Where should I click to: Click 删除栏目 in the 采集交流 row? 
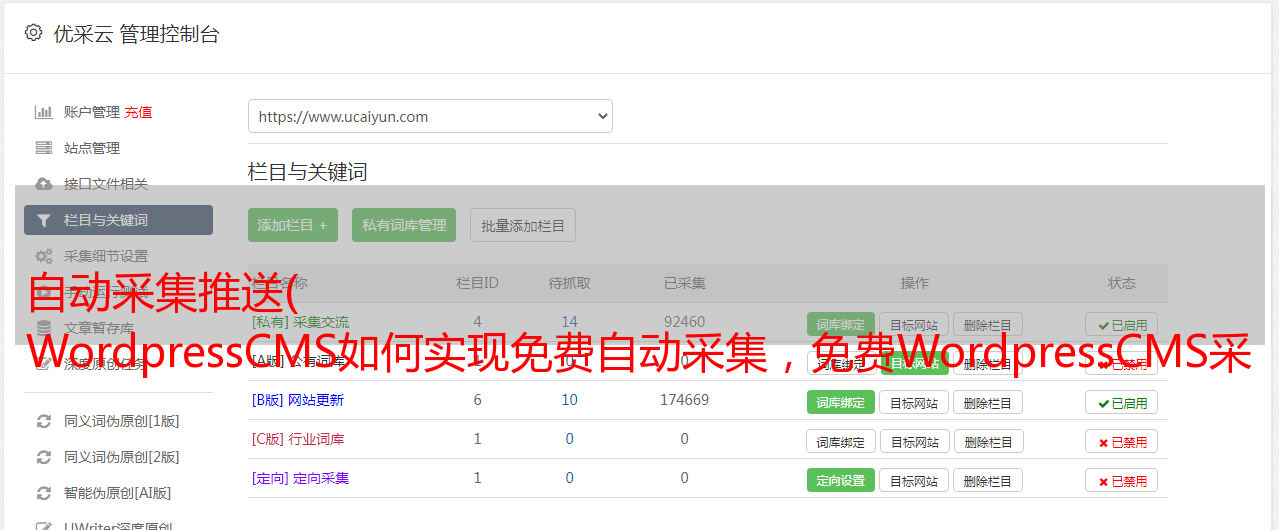pyautogui.click(x=988, y=324)
